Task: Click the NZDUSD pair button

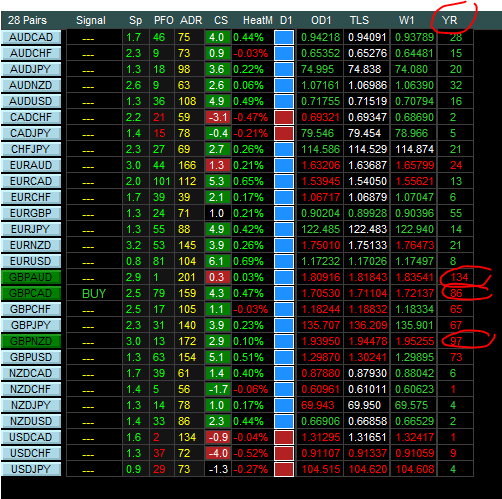Action: tap(31, 421)
